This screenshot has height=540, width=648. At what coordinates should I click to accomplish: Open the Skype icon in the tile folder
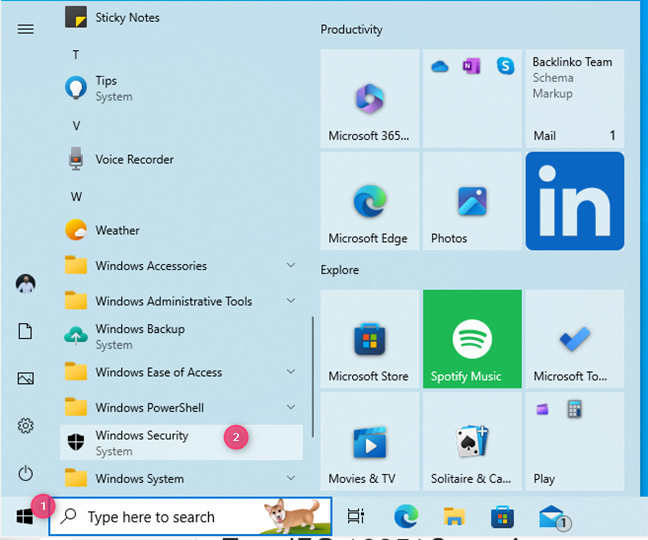pos(505,66)
